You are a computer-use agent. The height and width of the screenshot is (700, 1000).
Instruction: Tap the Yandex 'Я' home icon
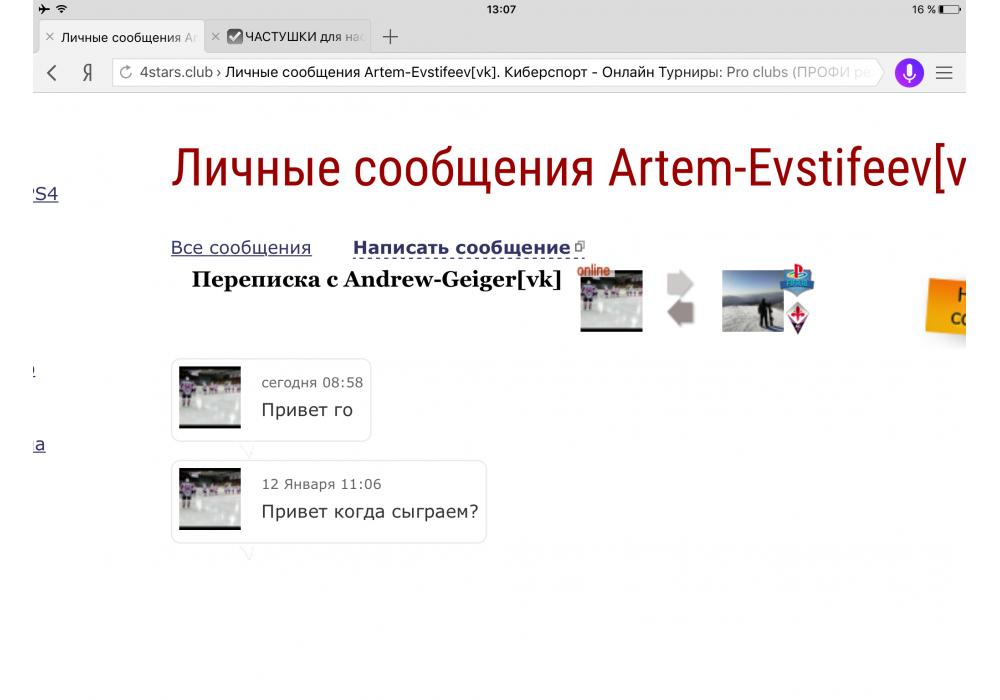[x=87, y=73]
